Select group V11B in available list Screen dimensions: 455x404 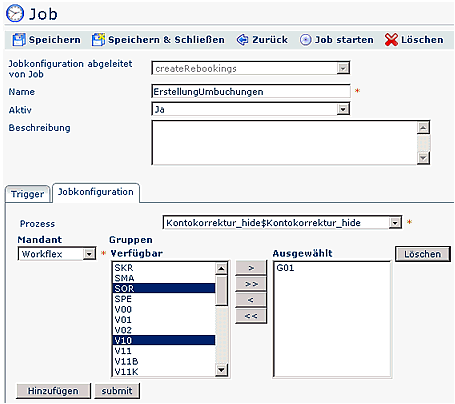pyautogui.click(x=164, y=361)
